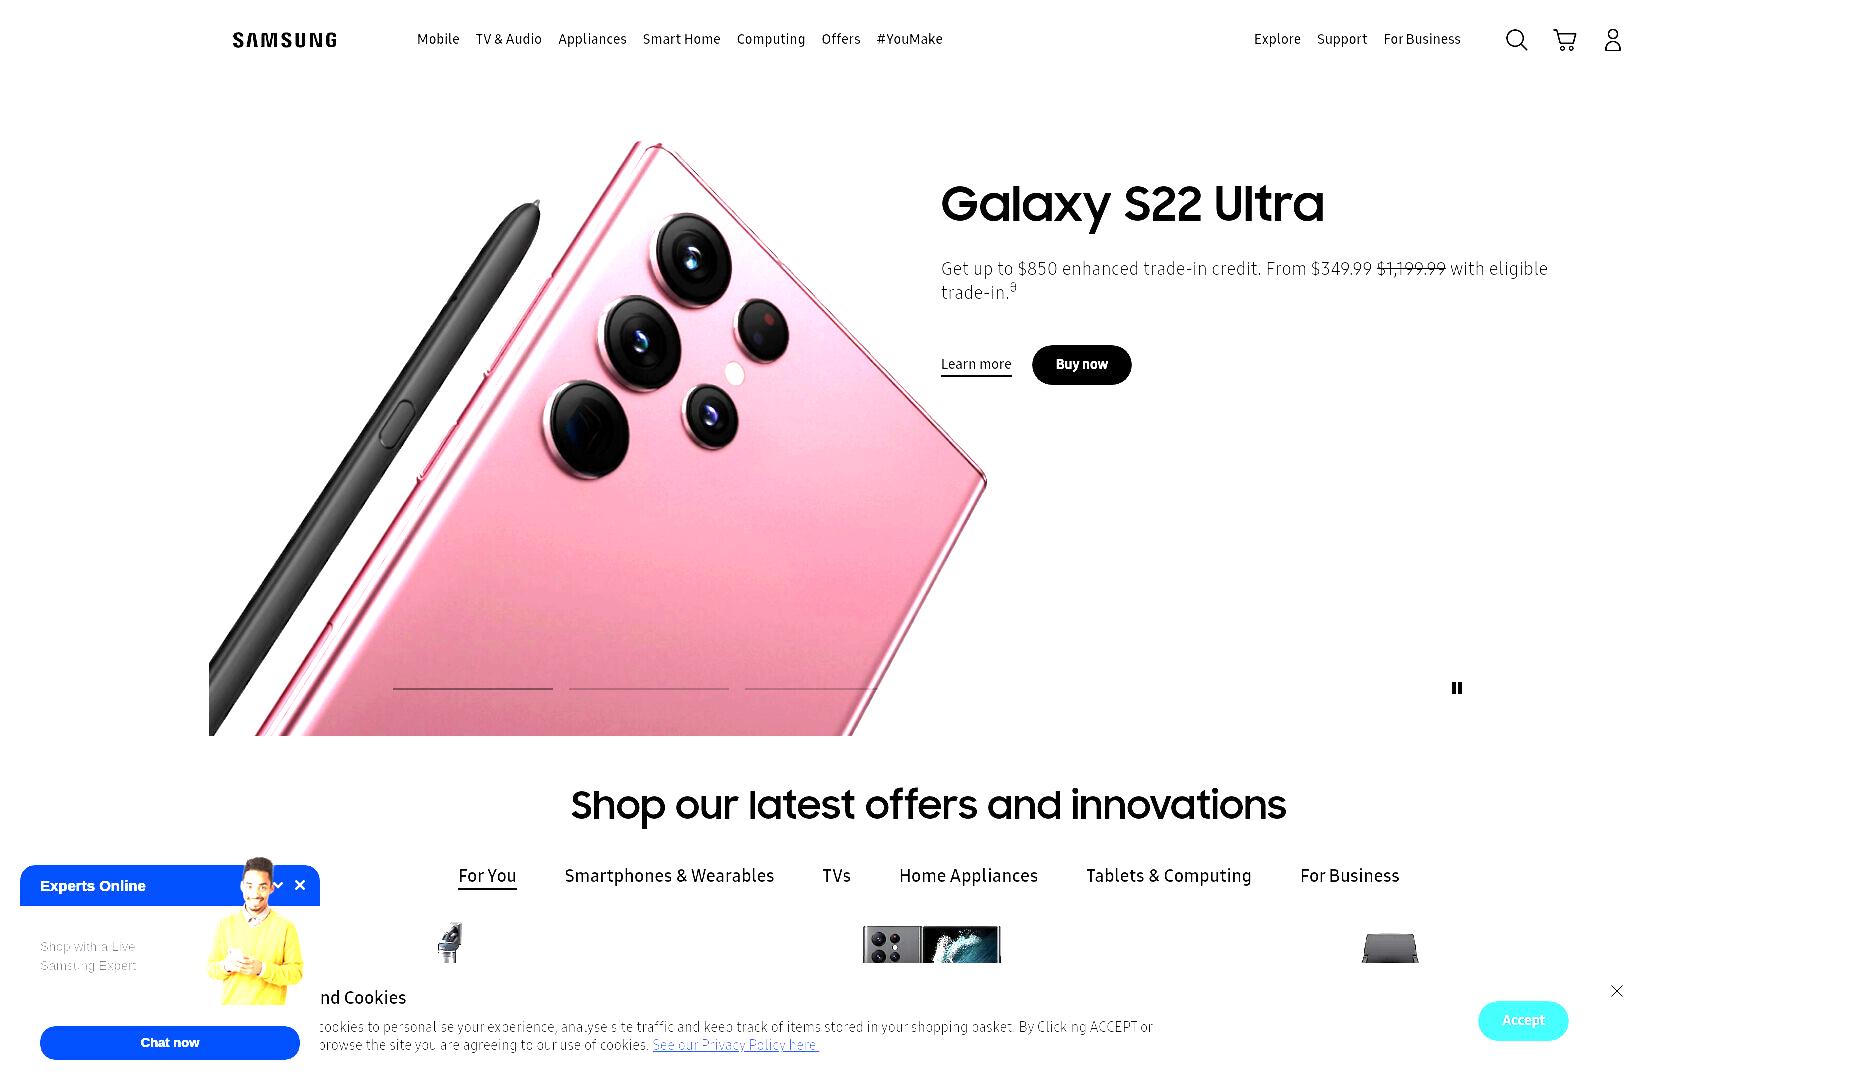
Task: Open the Galaxy phones product thumbnail
Action: 932,944
